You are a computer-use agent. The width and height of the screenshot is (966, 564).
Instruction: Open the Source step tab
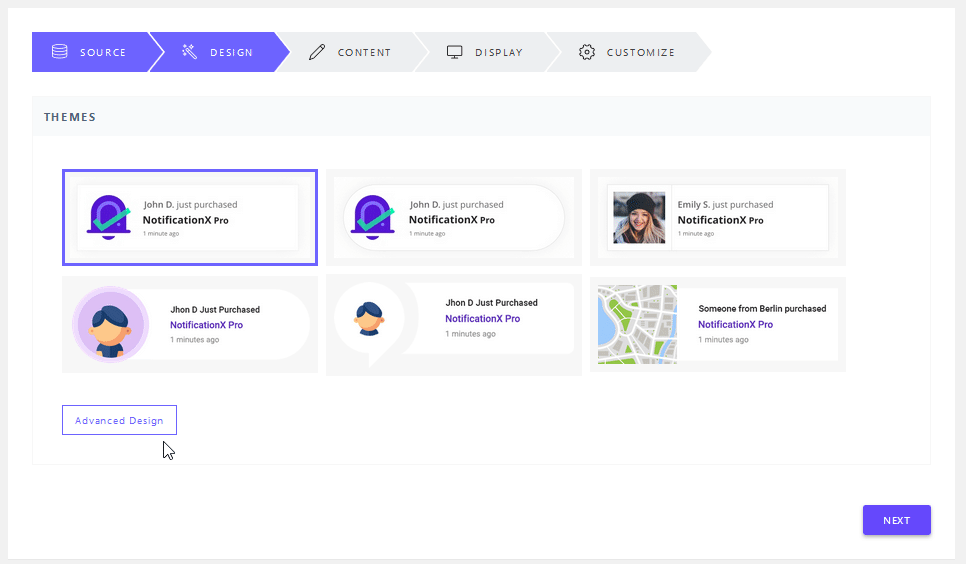pos(91,52)
